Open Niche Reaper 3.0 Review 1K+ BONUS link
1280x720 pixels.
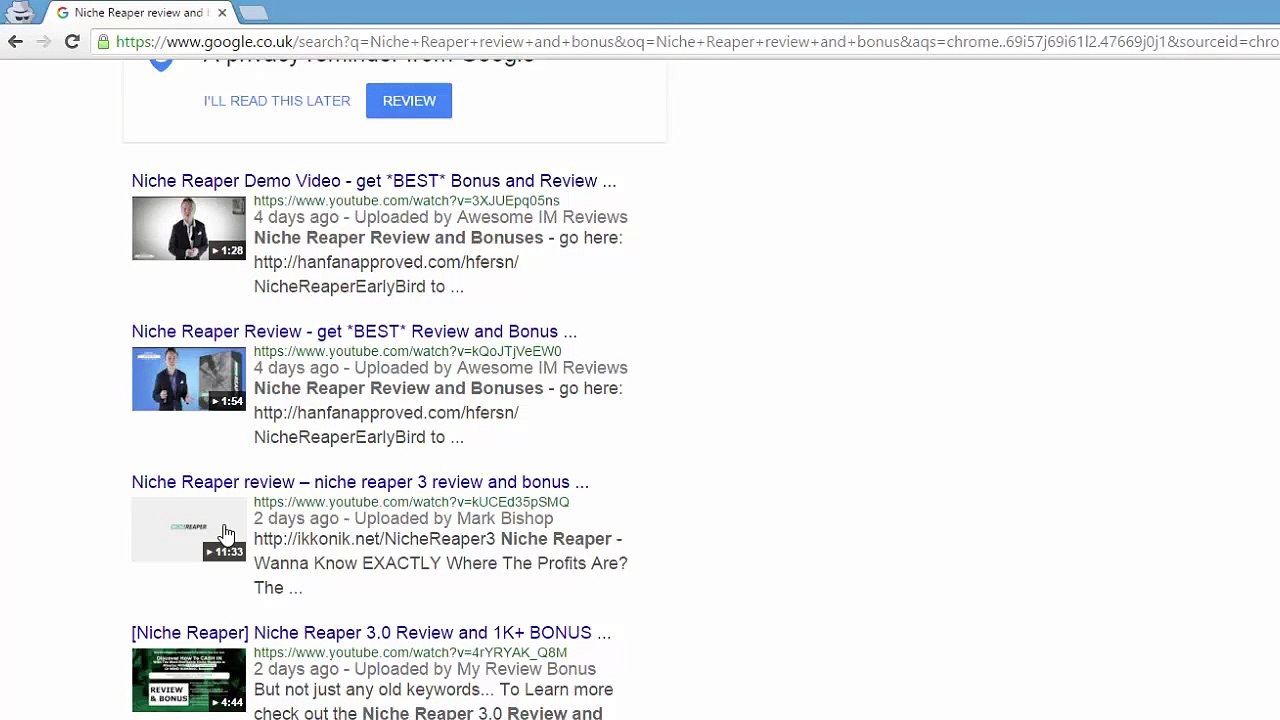(x=371, y=633)
